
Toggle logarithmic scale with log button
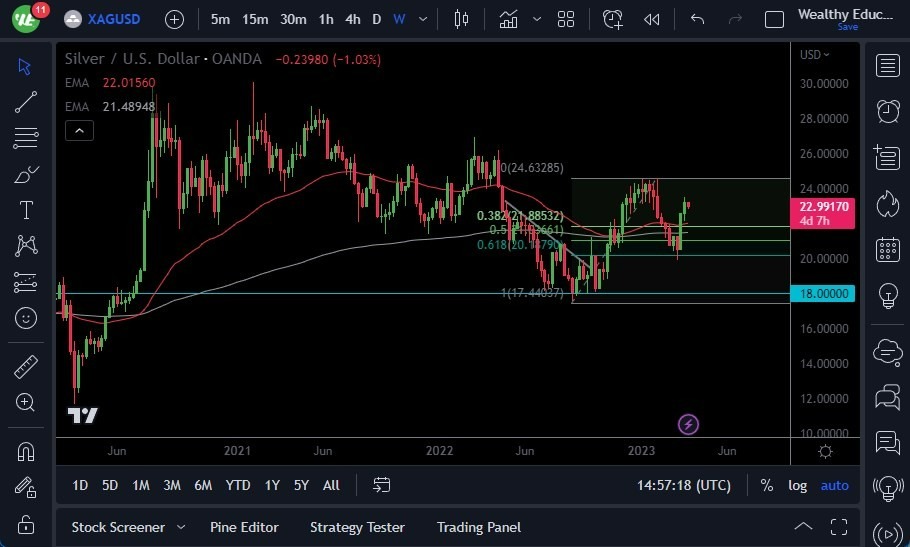(x=797, y=485)
